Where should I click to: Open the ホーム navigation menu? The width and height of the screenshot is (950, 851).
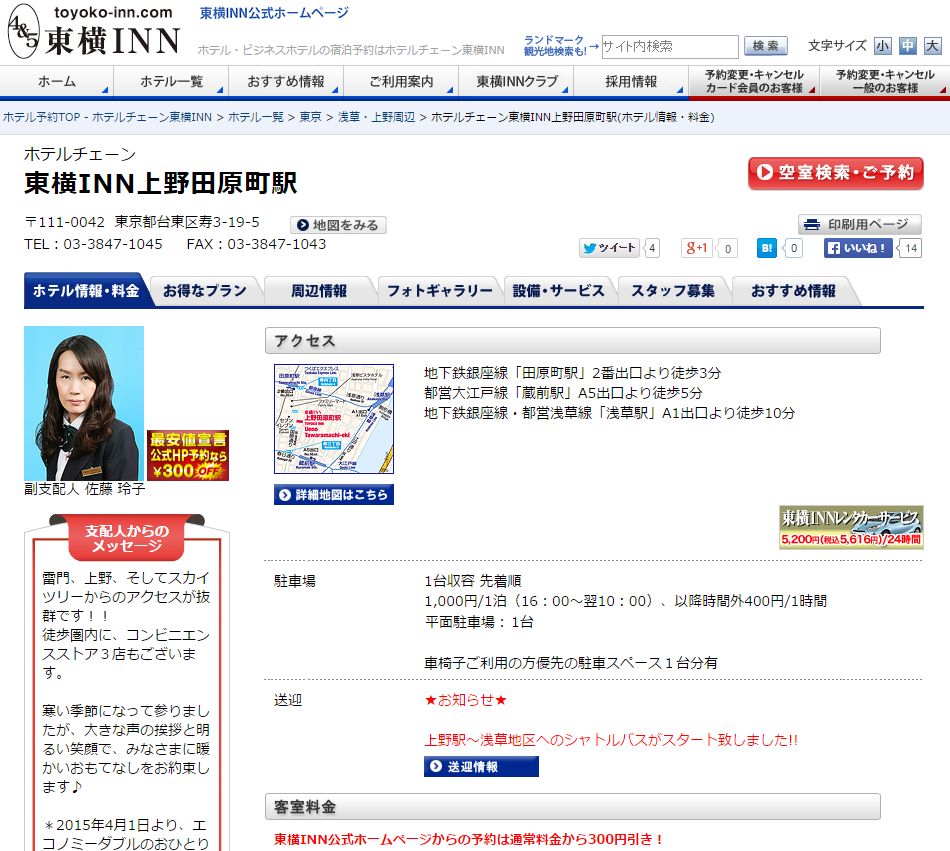click(x=57, y=82)
